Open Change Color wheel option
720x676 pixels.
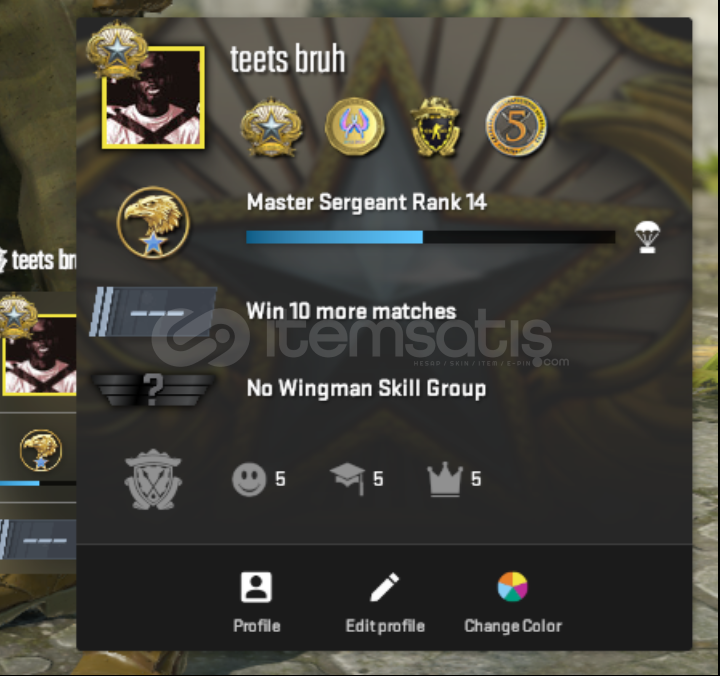tap(513, 603)
